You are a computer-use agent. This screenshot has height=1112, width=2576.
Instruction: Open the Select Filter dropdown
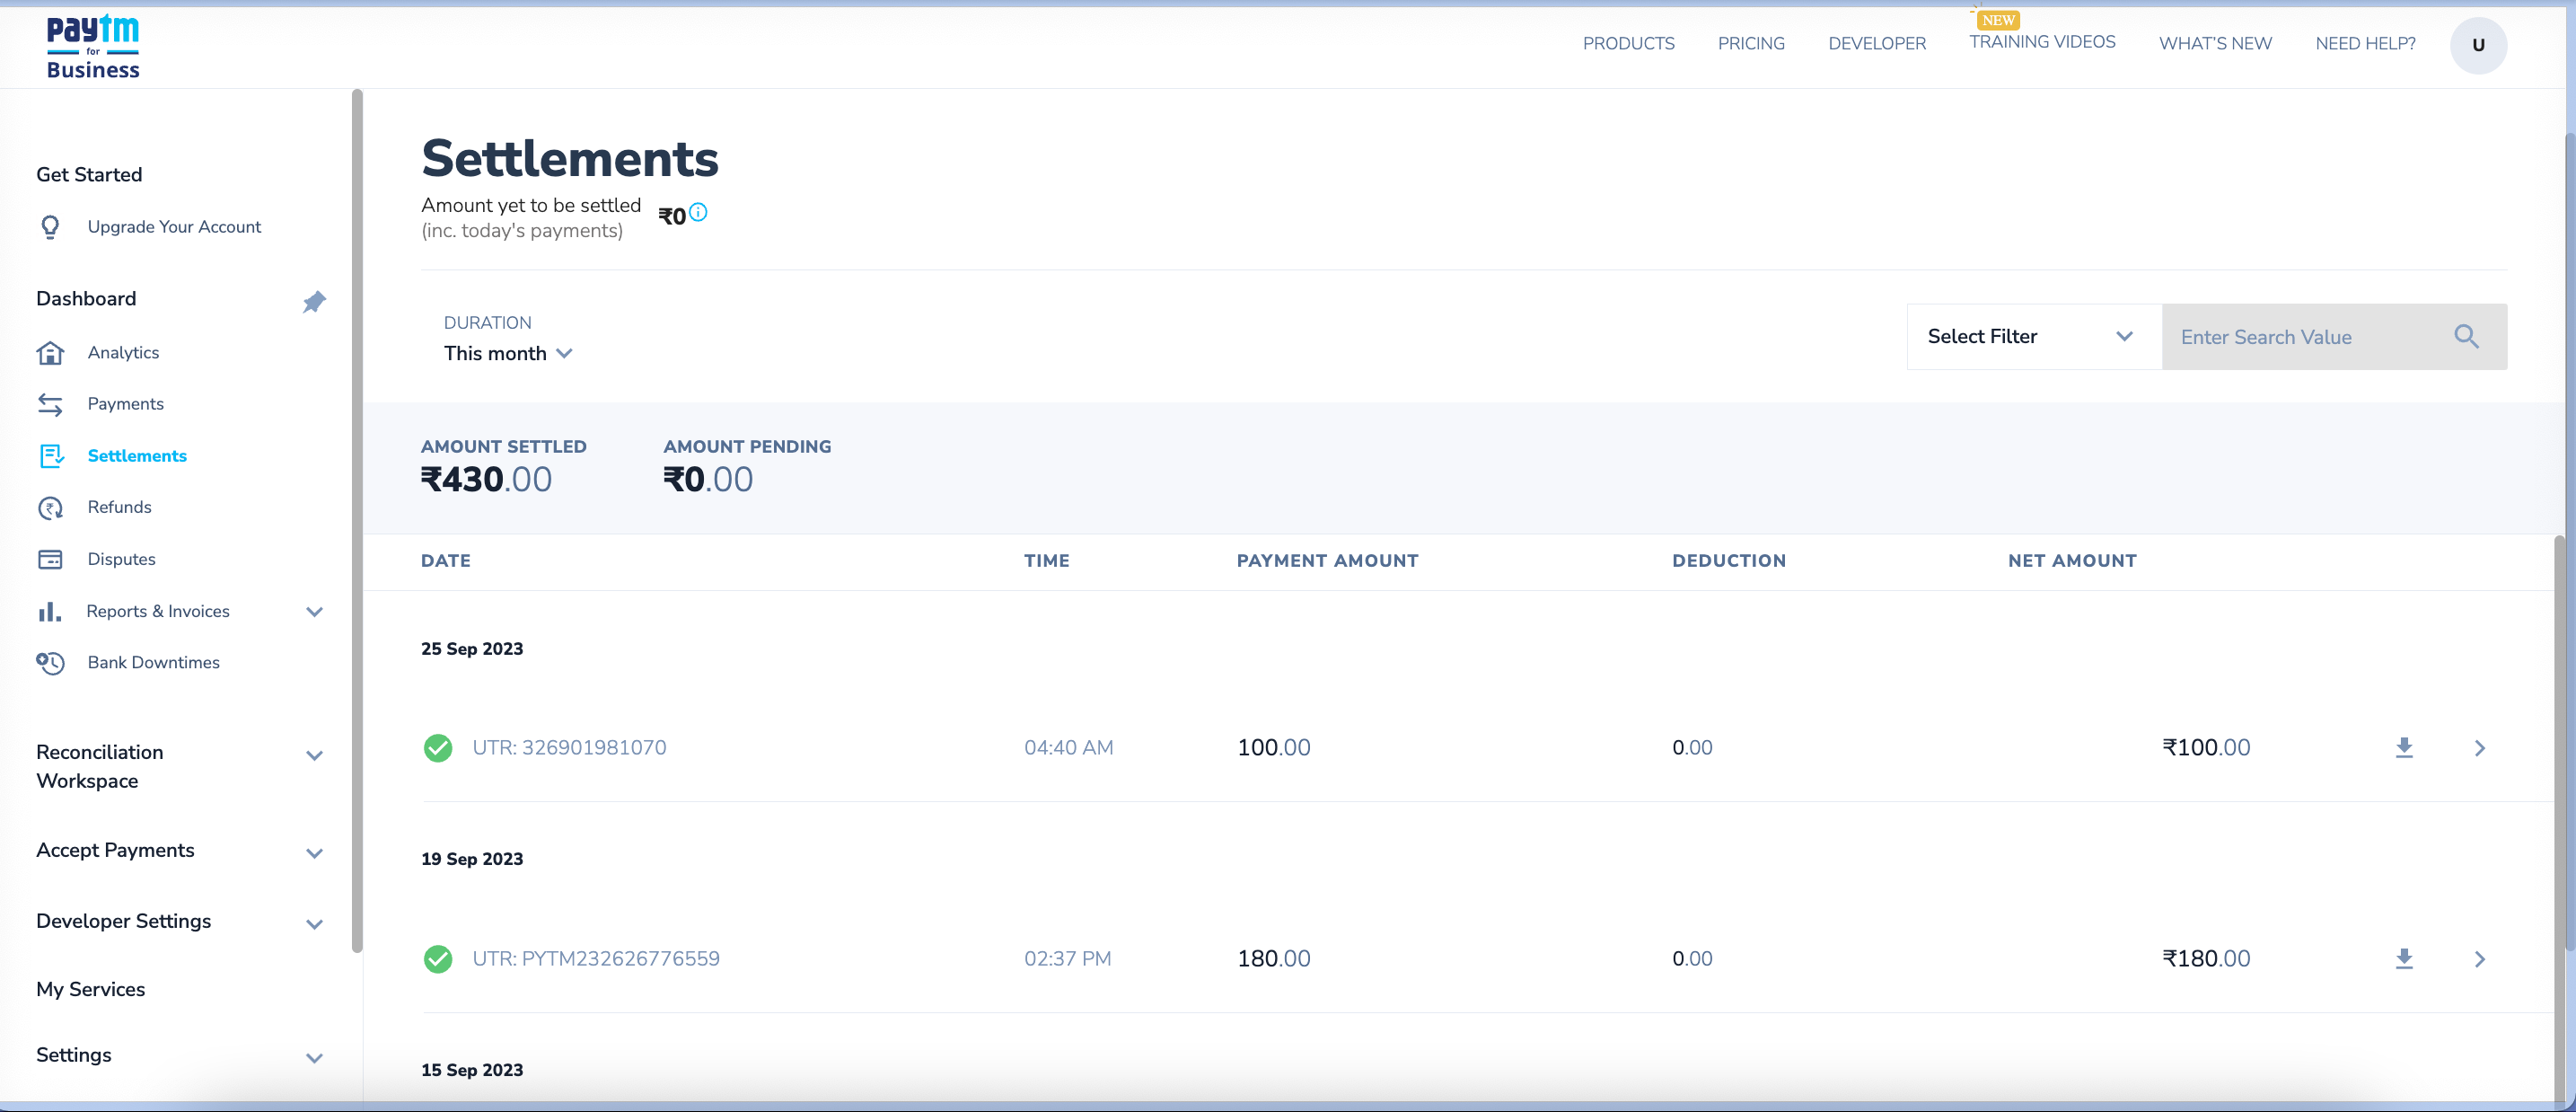[2034, 337]
